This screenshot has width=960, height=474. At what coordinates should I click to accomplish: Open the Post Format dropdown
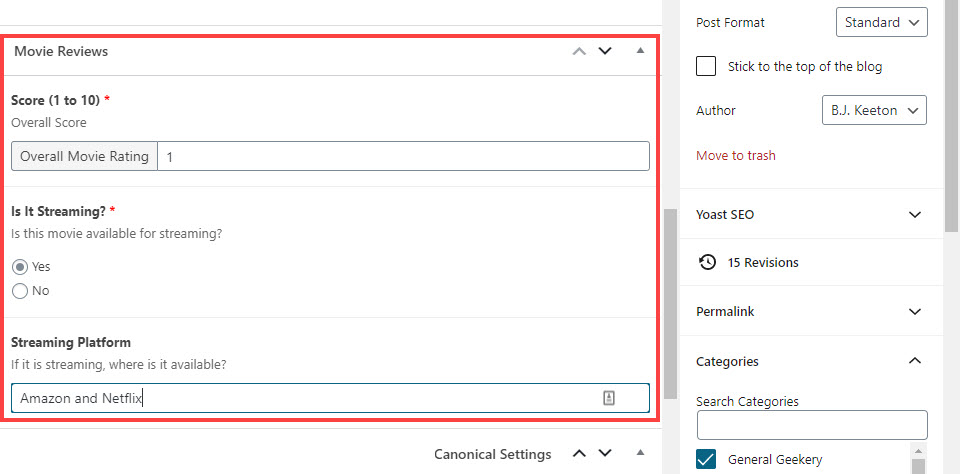pyautogui.click(x=881, y=22)
